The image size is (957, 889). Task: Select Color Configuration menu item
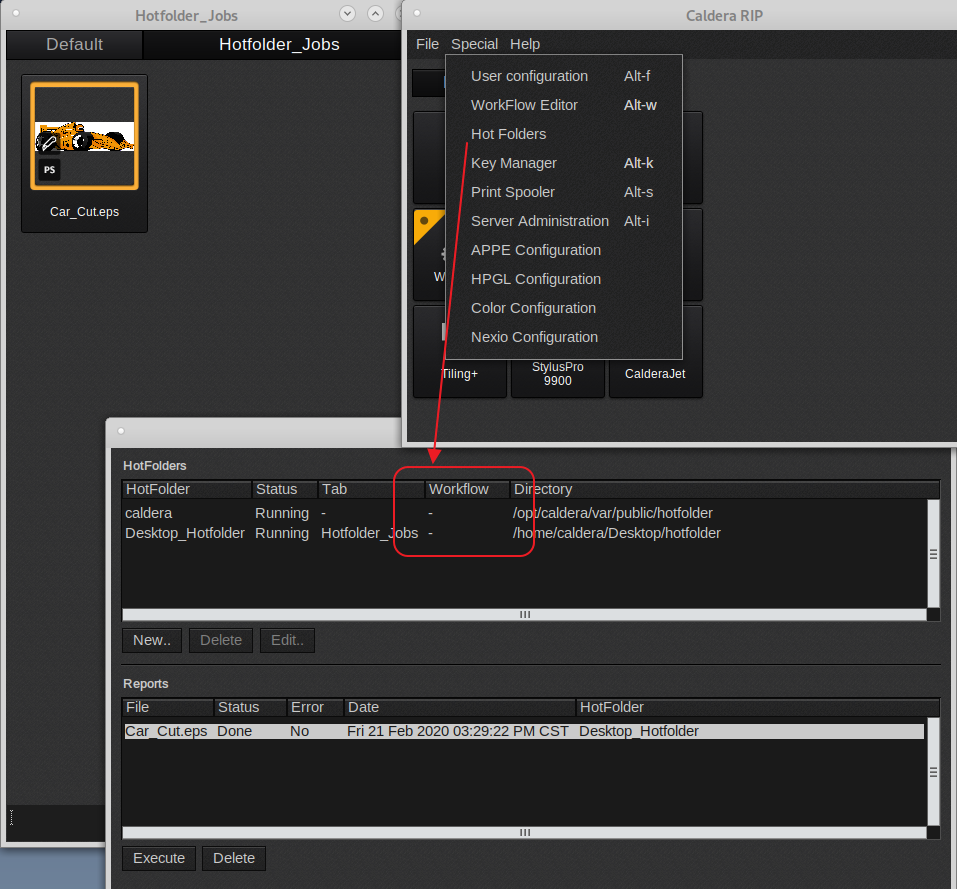click(x=533, y=308)
